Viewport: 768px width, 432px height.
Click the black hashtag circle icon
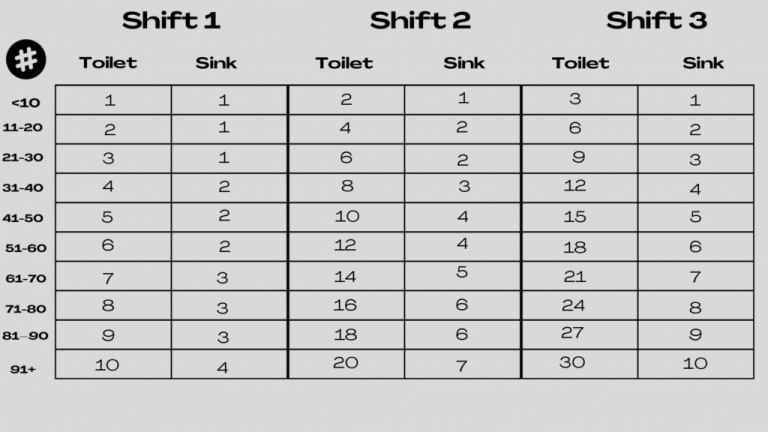click(x=26, y=61)
